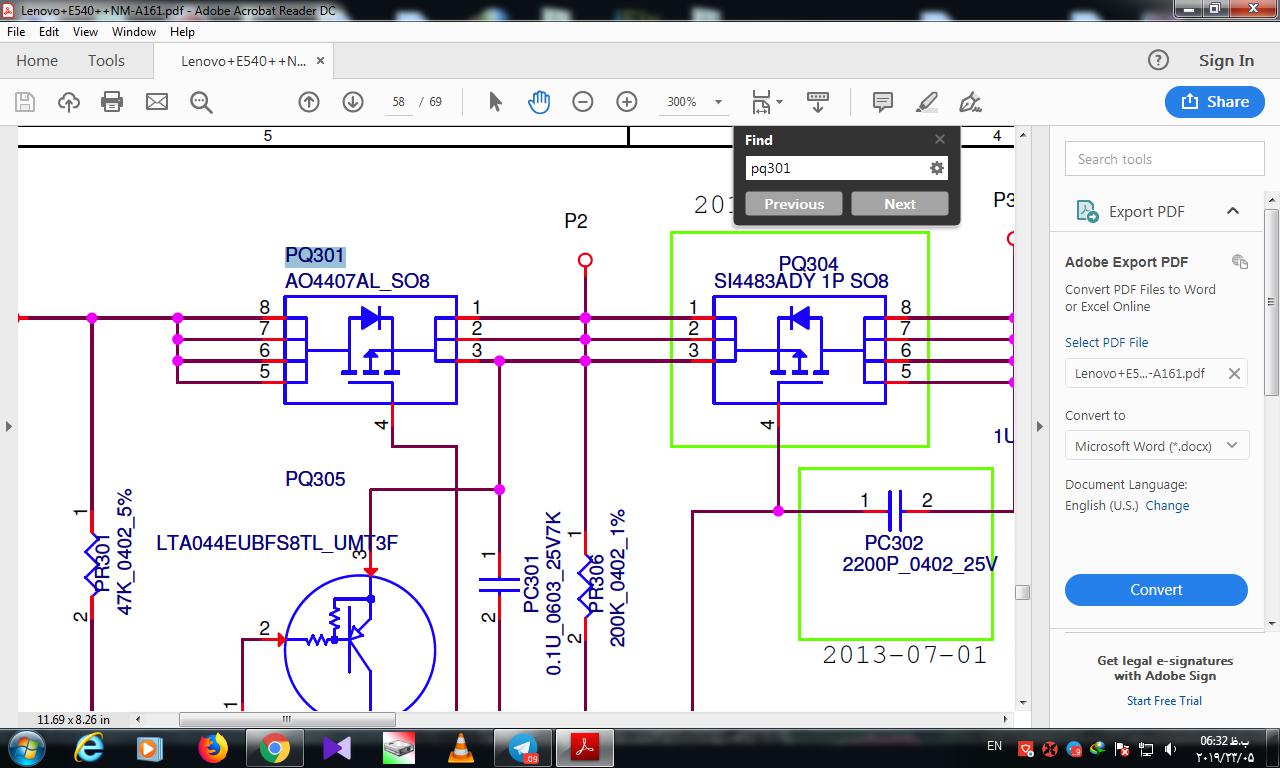Open the Window menu
1280x768 pixels.
133,32
